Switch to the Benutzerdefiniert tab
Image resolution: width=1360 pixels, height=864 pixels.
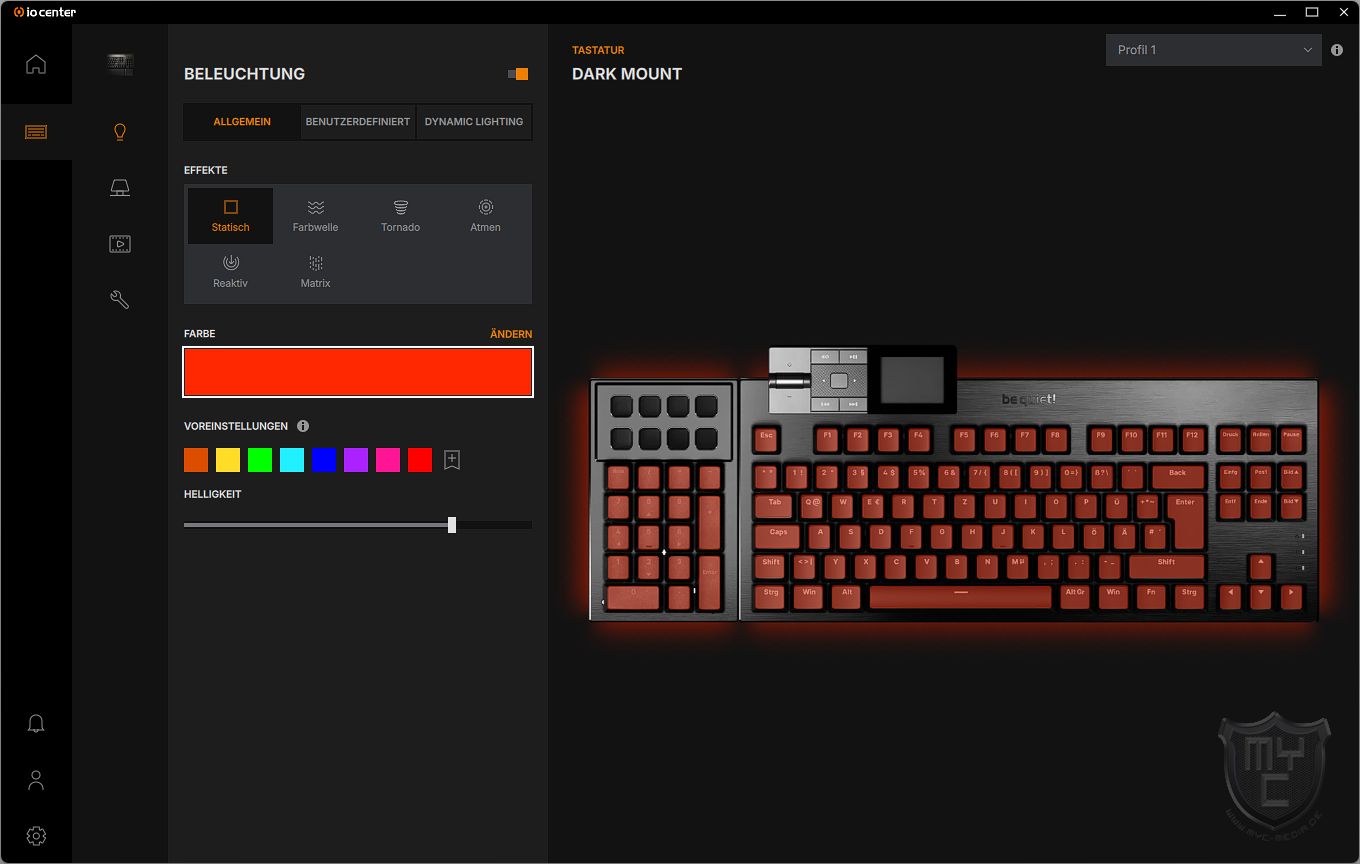(358, 122)
